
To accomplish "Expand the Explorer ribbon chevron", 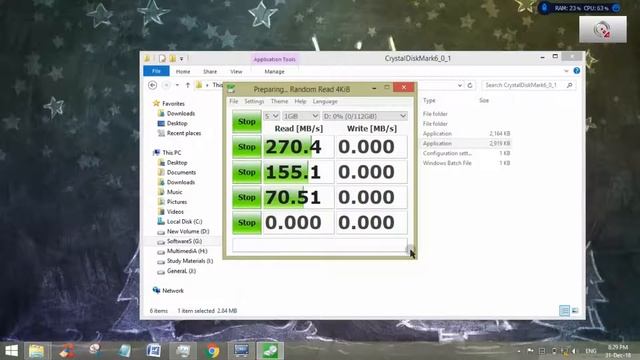I will 566,71.
